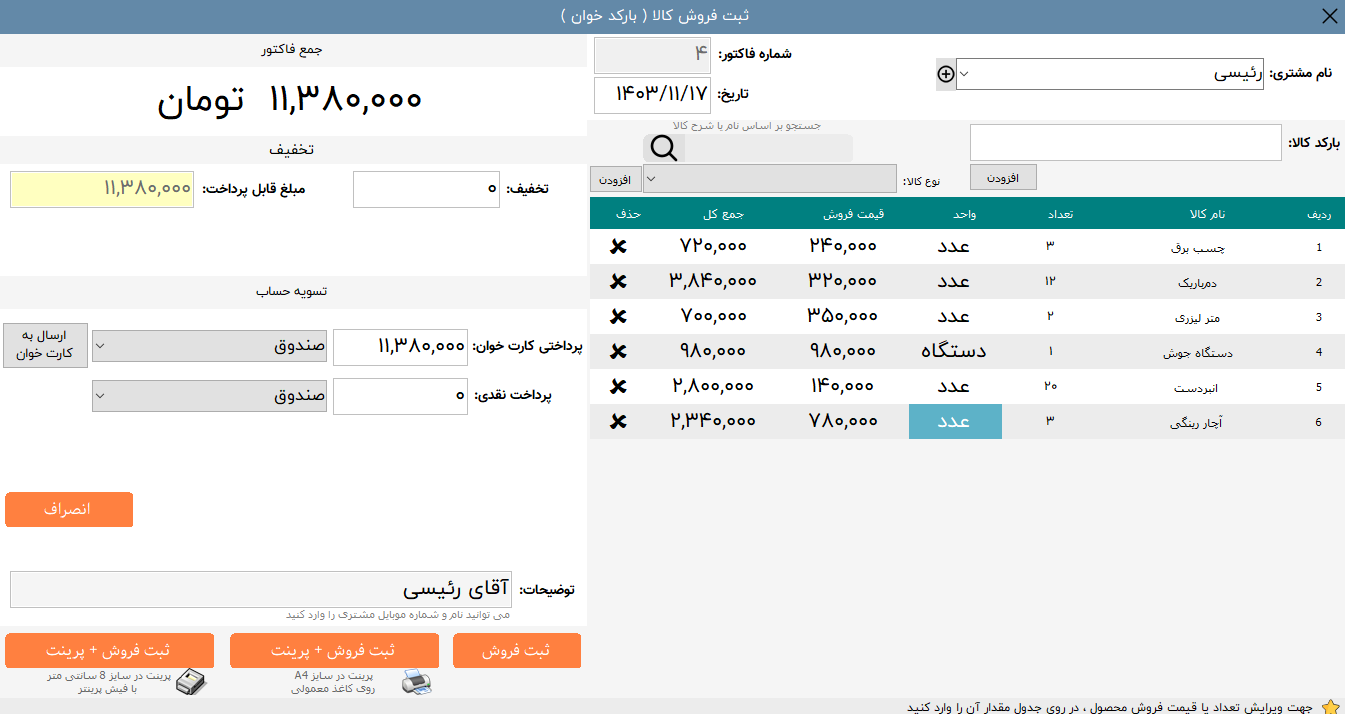Click the magnifier search icon
The image size is (1345, 714).
(x=664, y=148)
